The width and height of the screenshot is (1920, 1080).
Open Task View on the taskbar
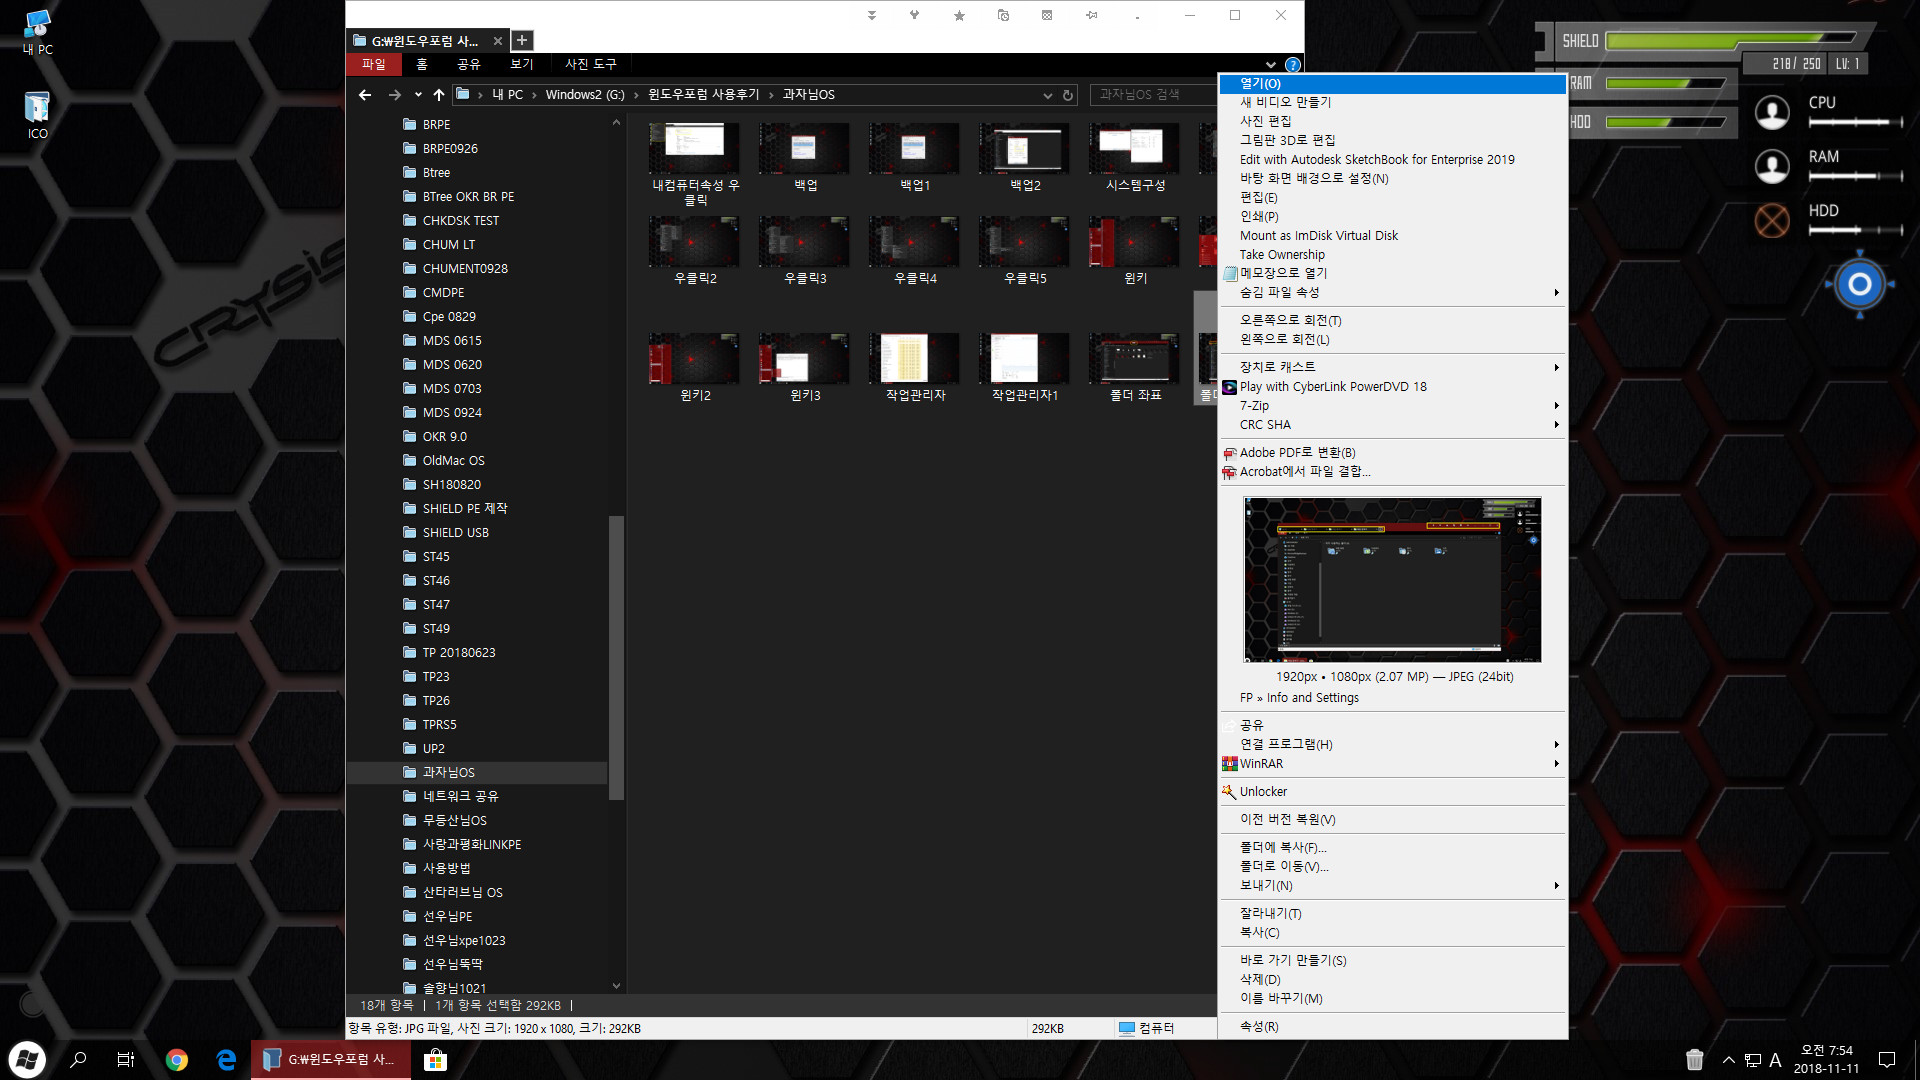[x=126, y=1060]
